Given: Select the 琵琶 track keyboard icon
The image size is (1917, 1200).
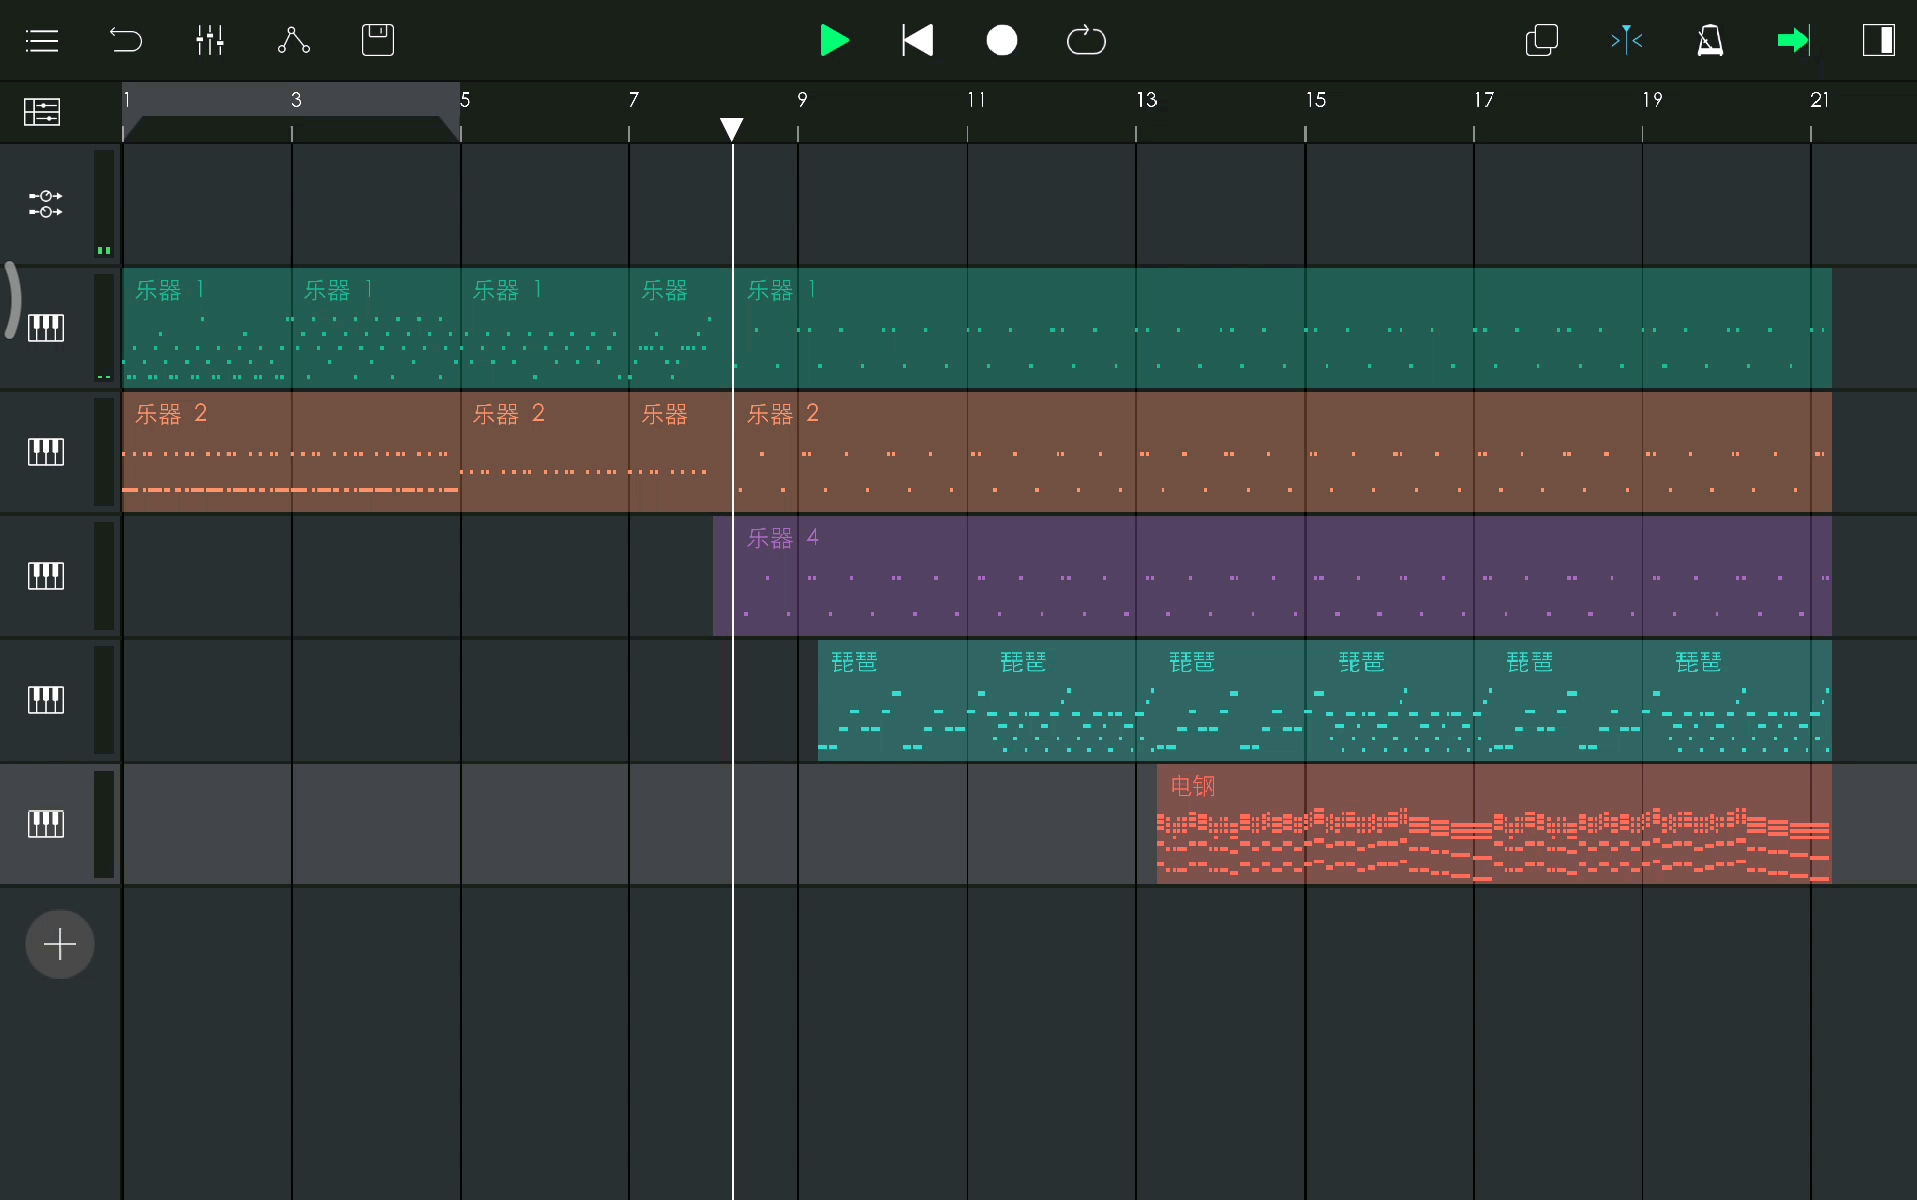Looking at the screenshot, I should click(x=45, y=700).
